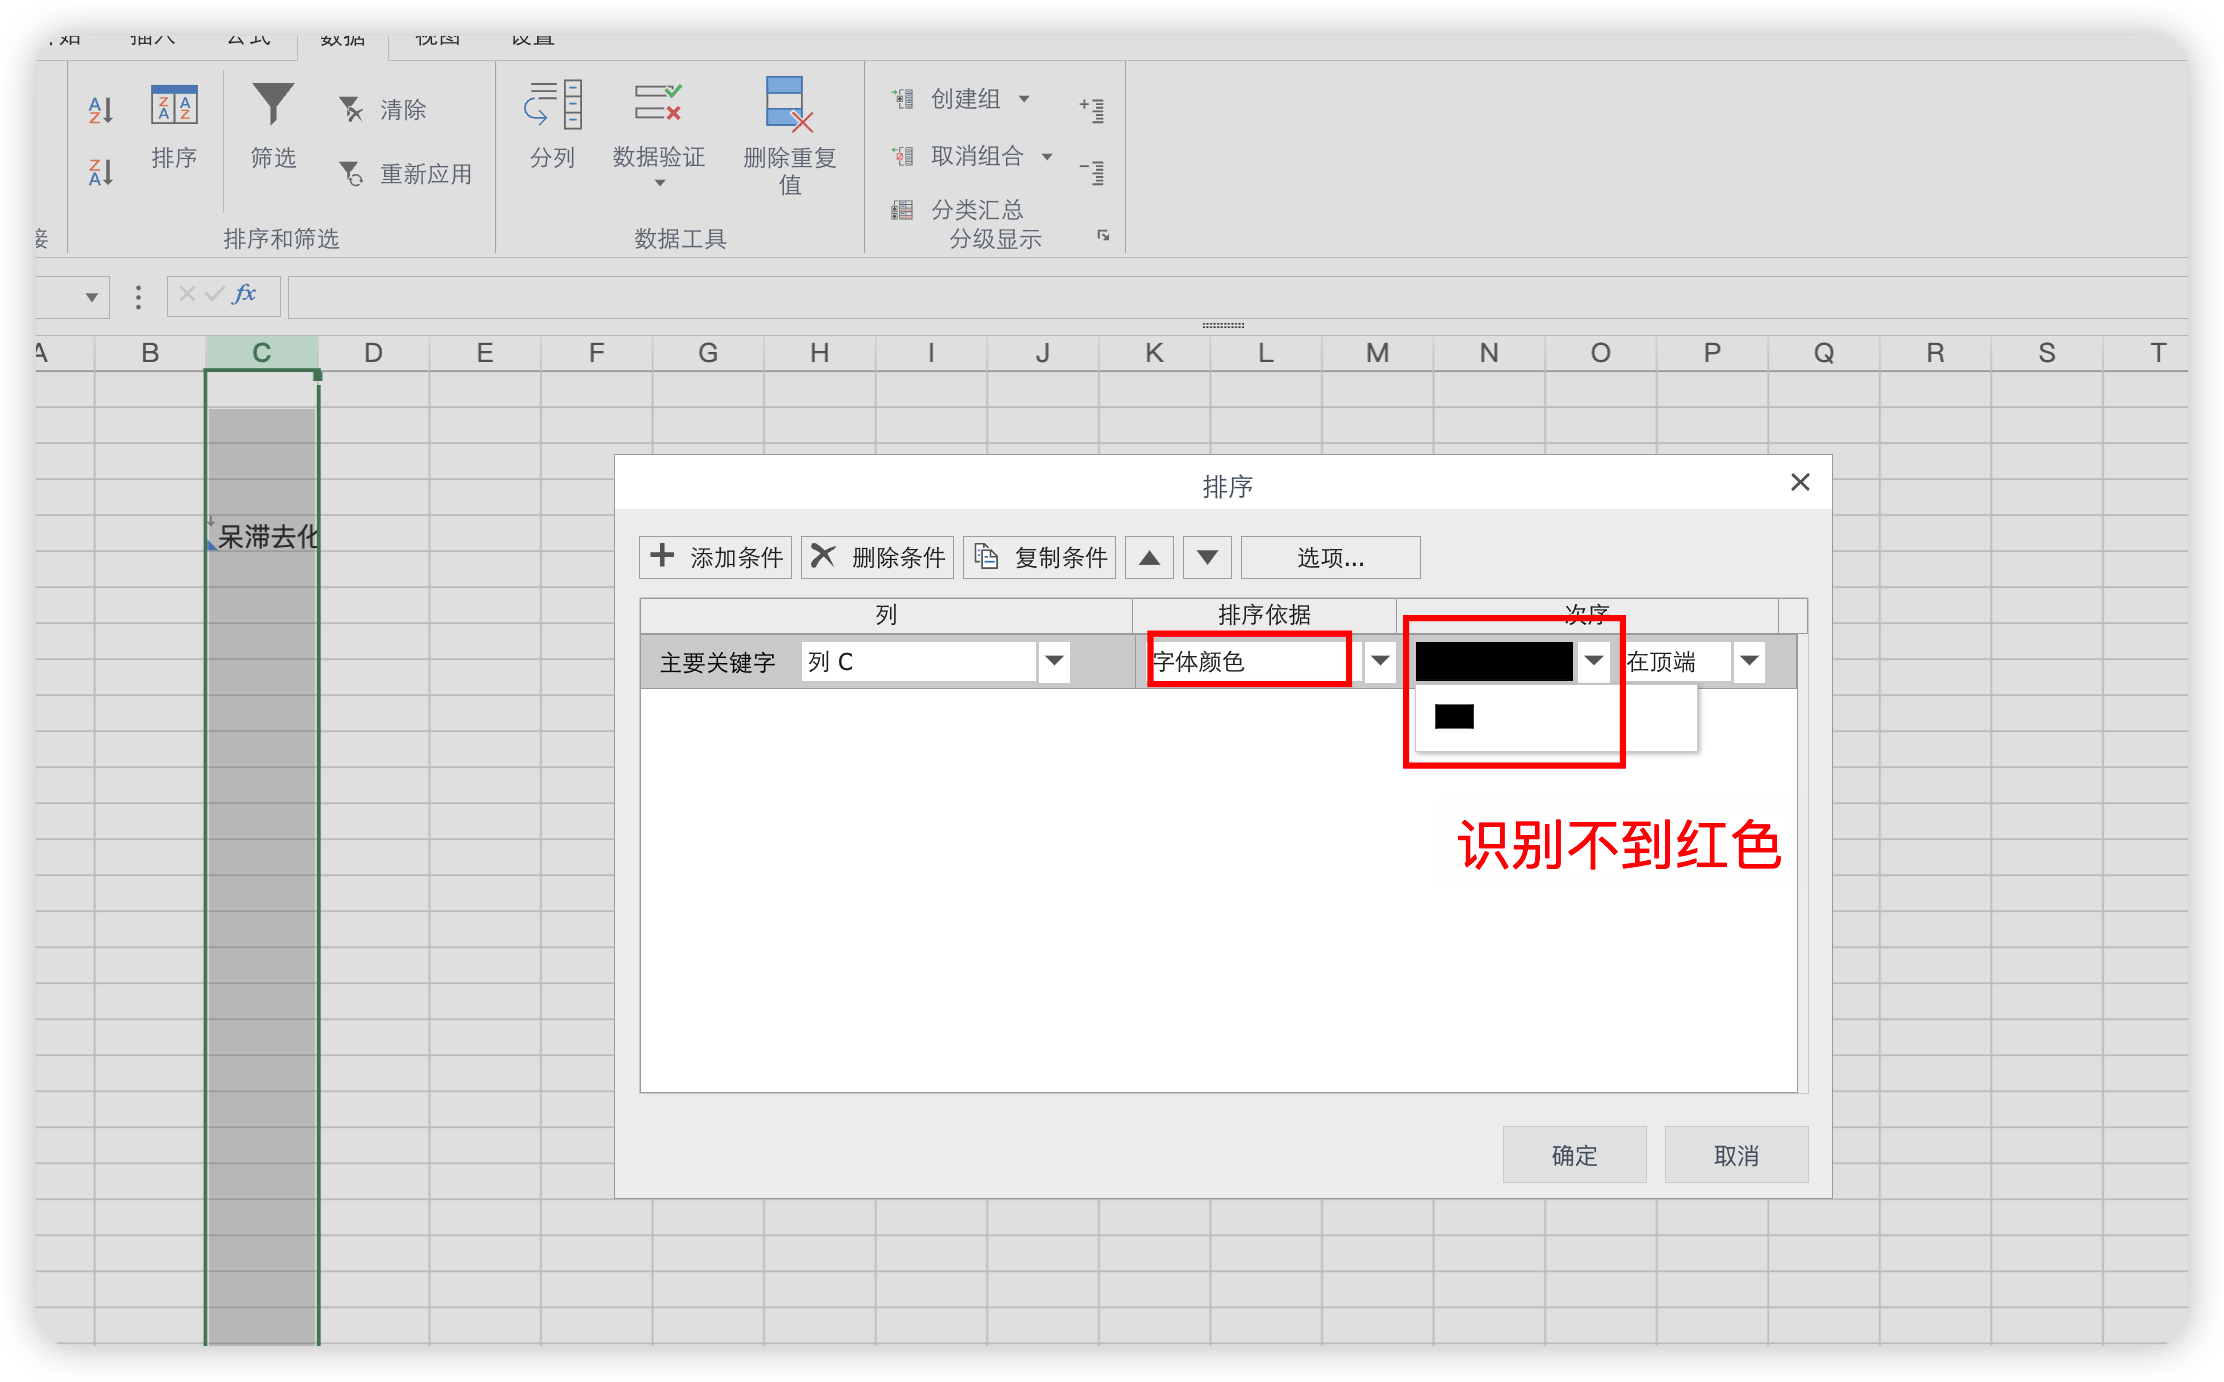Image resolution: width=2224 pixels, height=1382 pixels.
Task: Switch to the 数据 ribbon tab
Action: pyautogui.click(x=342, y=40)
